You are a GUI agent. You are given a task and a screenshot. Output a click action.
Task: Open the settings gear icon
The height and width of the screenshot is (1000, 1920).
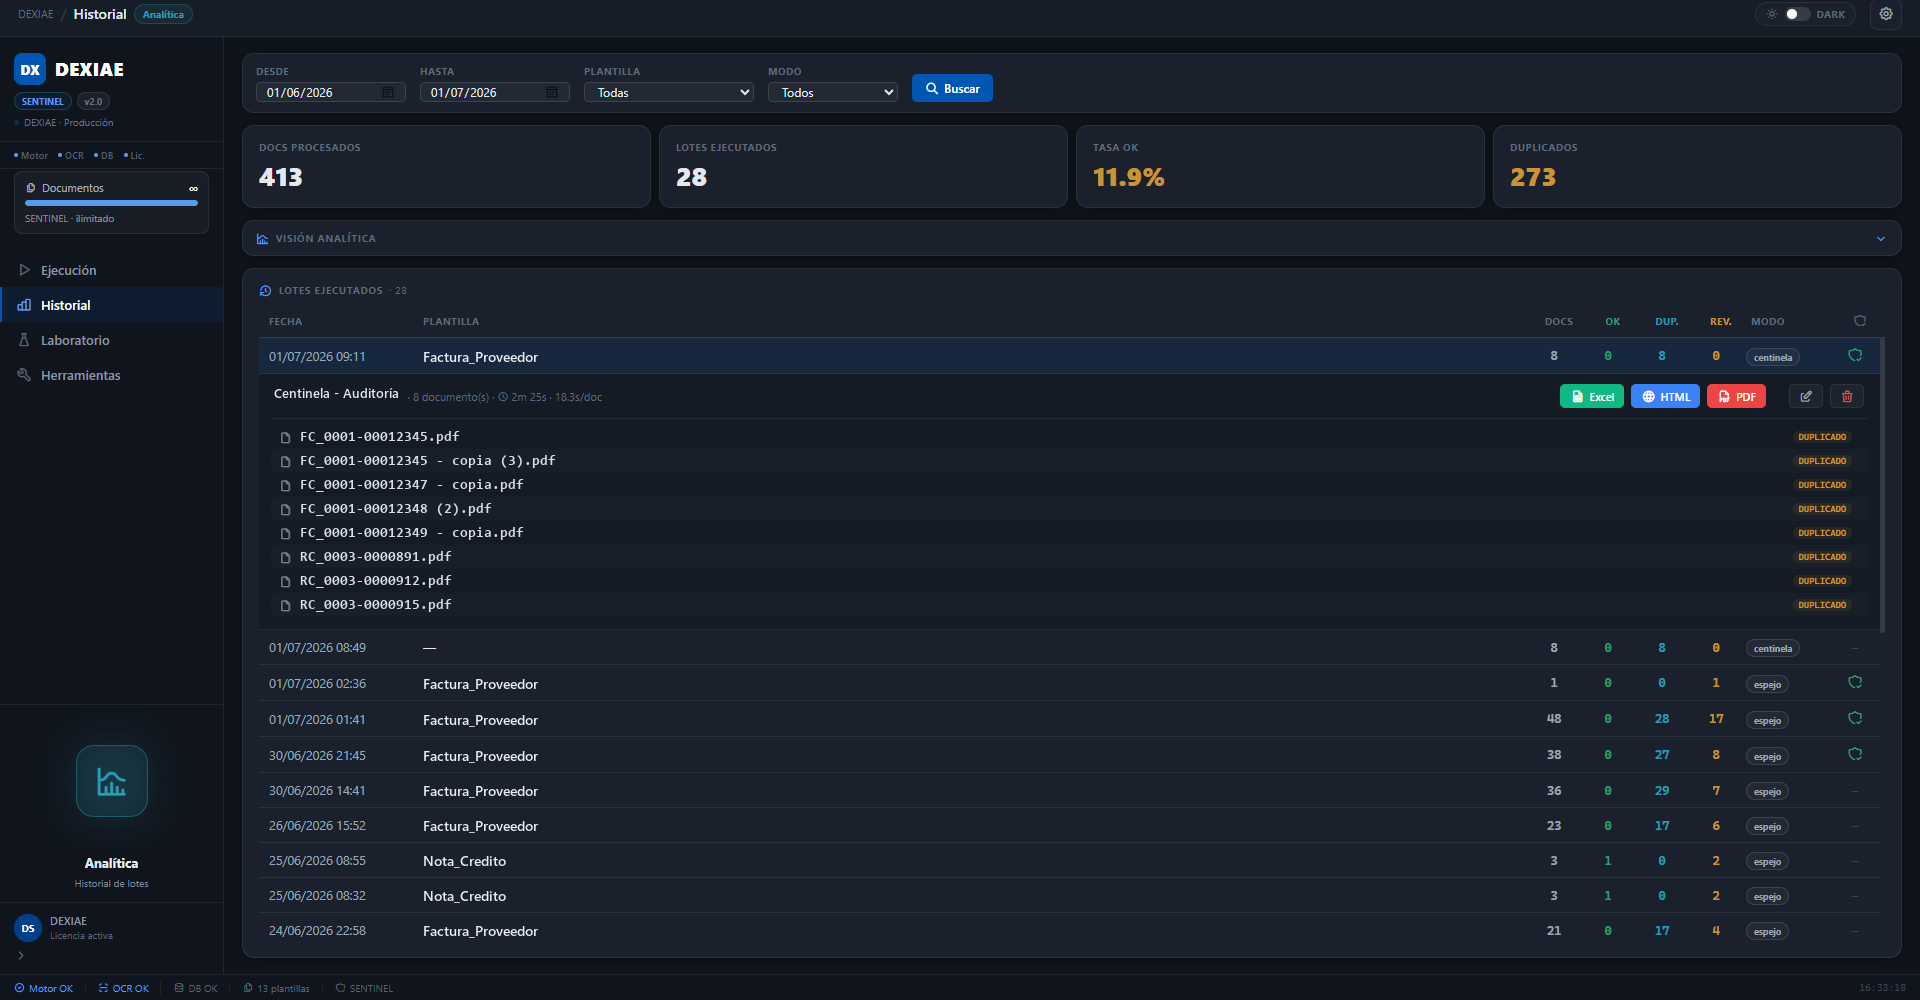pos(1885,14)
